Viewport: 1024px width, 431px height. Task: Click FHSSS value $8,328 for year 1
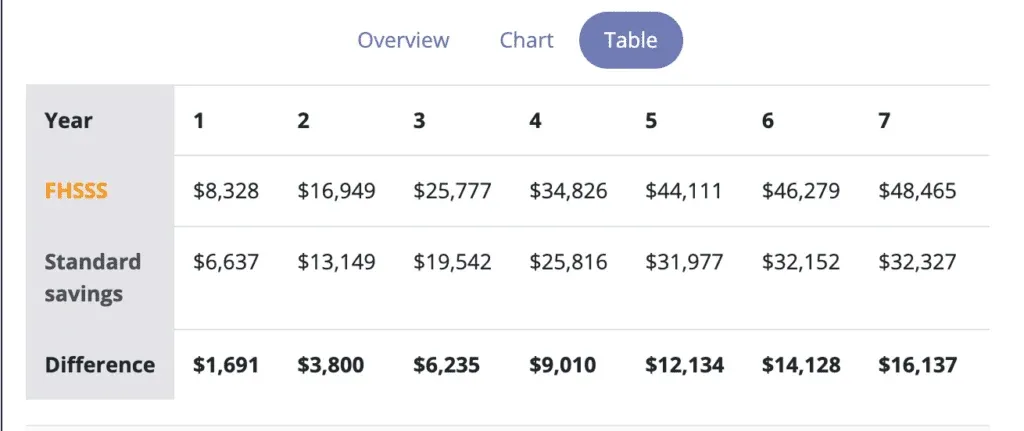(x=226, y=191)
